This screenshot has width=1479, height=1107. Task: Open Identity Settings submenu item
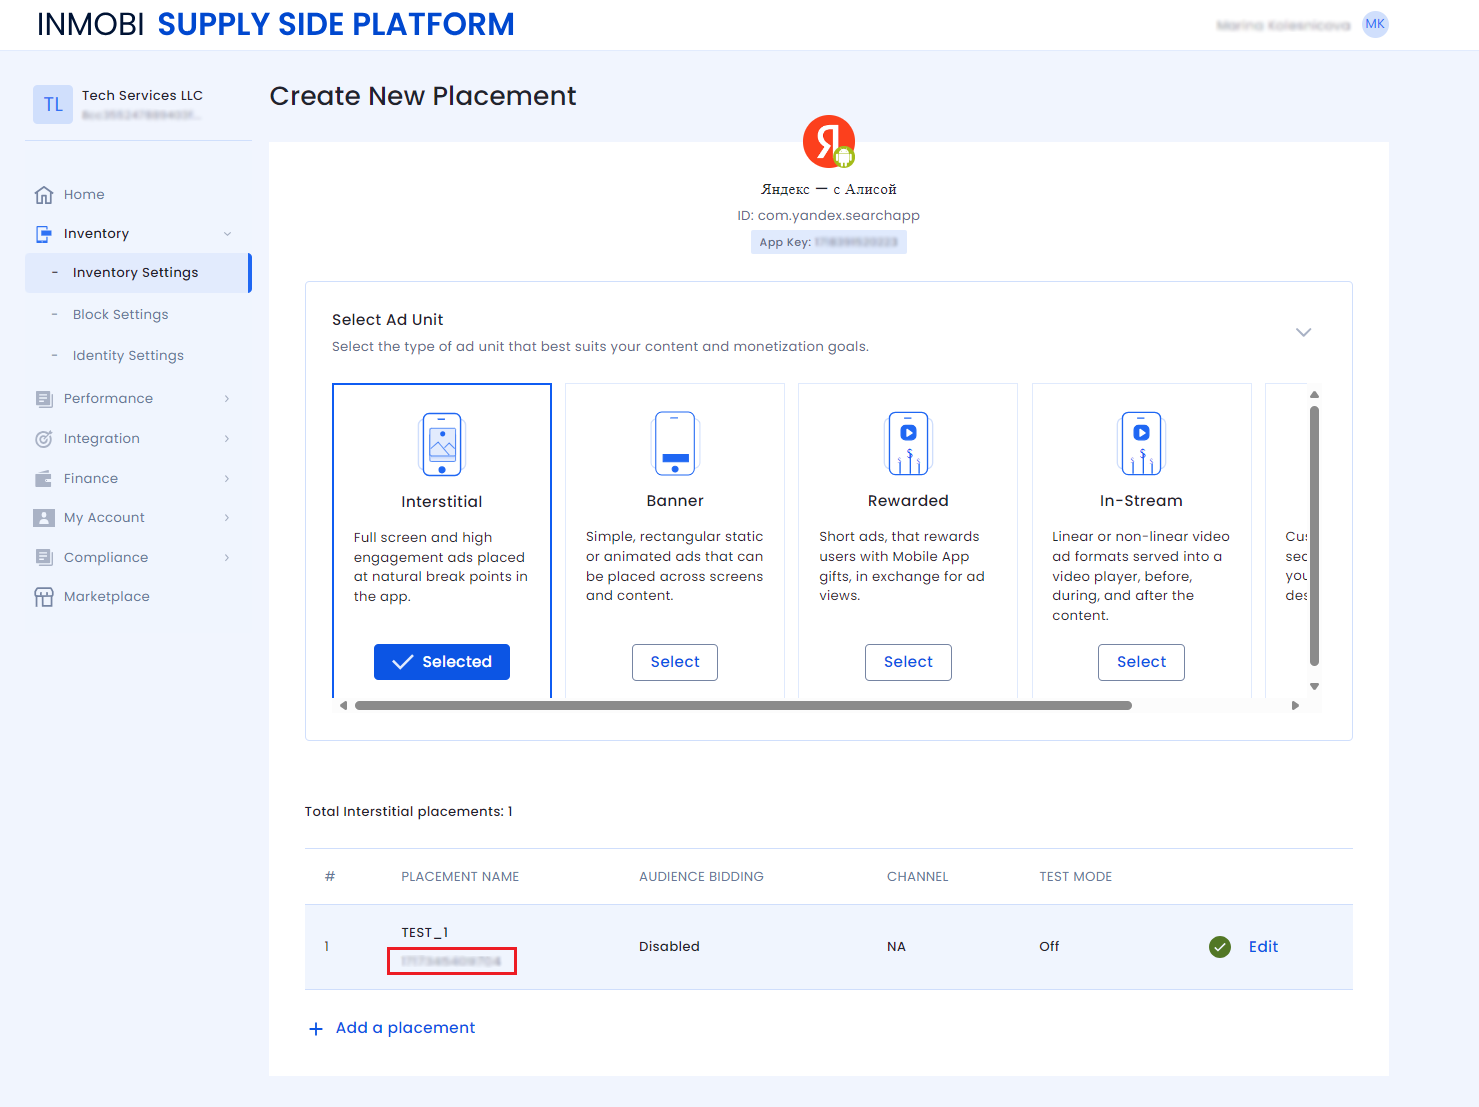[x=128, y=356]
